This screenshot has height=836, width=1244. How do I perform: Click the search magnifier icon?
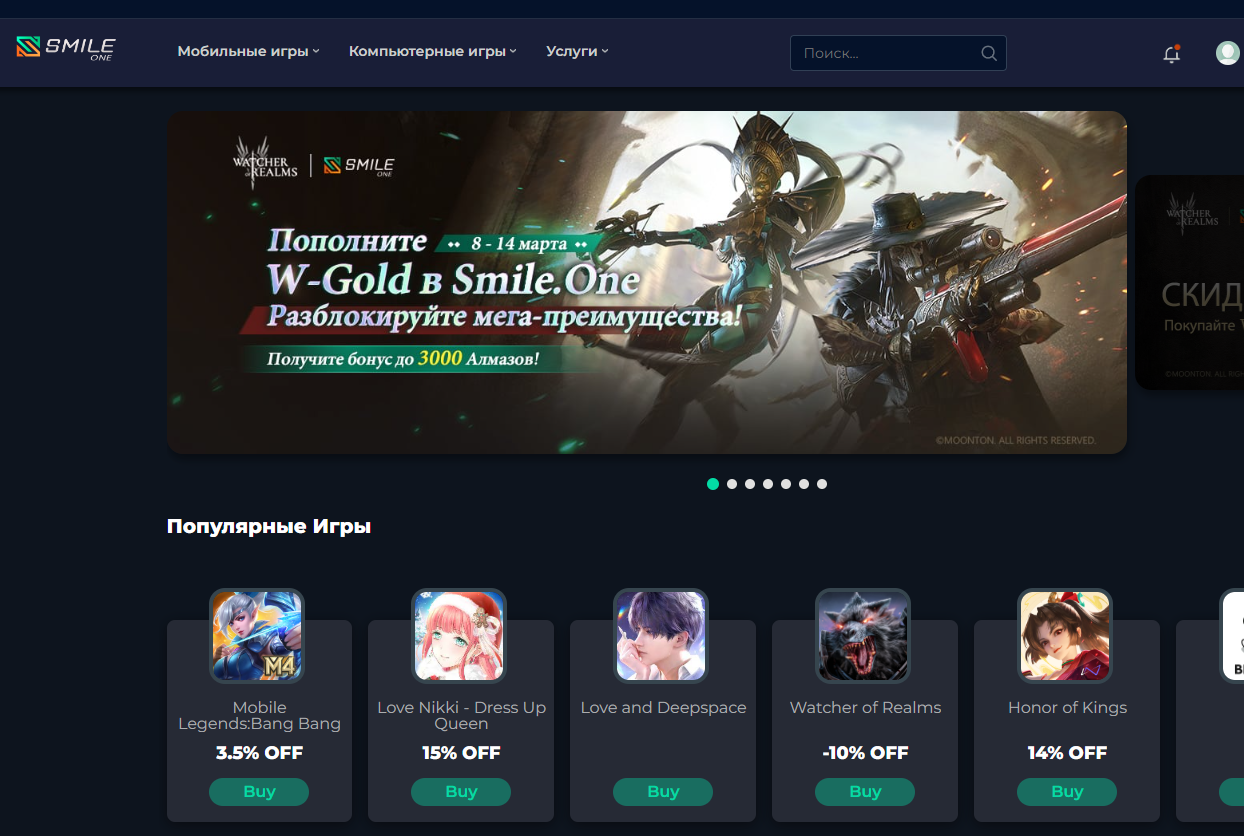click(x=988, y=53)
